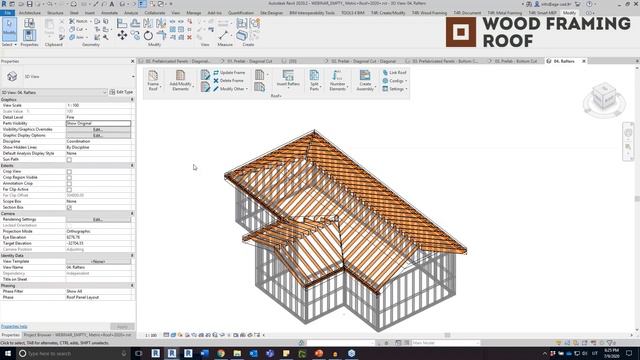Toggle the Section Box checkbox
Viewport: 640px width, 360px height.
point(69,207)
